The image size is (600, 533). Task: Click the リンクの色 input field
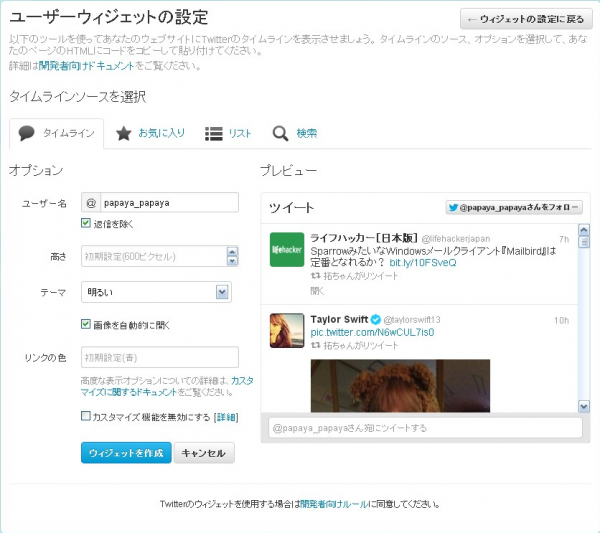(160, 357)
